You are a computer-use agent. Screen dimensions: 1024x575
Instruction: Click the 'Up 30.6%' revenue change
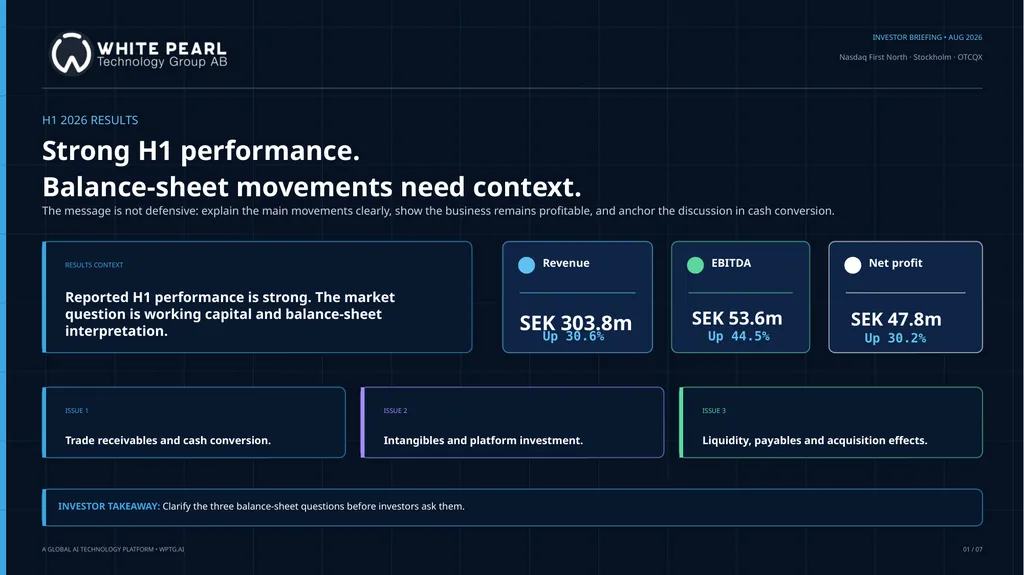point(573,337)
